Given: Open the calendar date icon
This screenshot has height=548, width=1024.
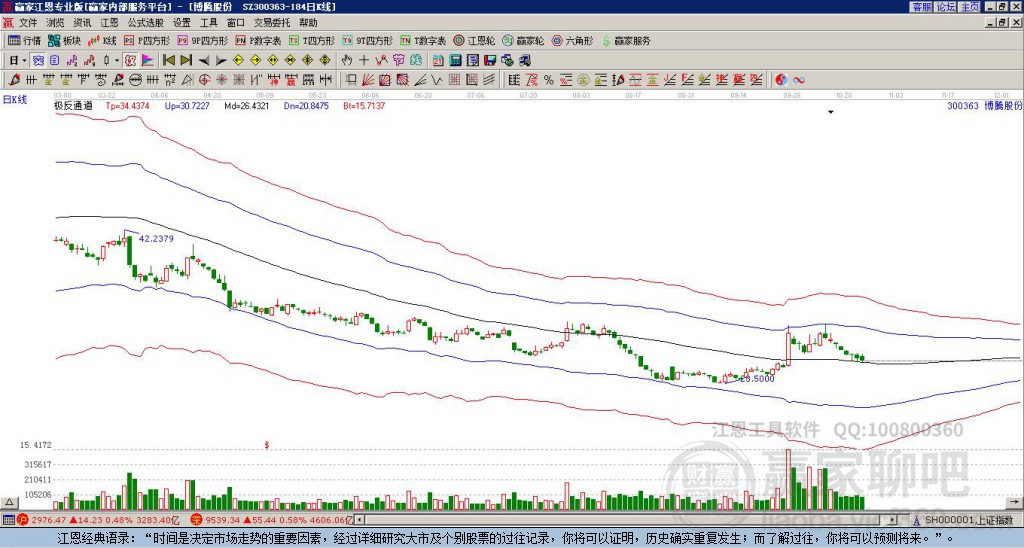Looking at the screenshot, I should click(438, 61).
